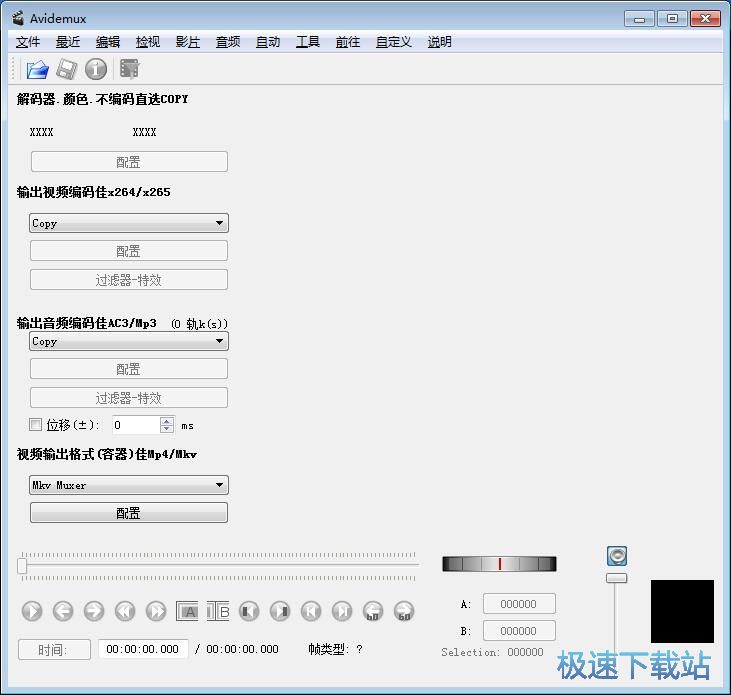
Task: Go back 60 seconds
Action: 373,611
